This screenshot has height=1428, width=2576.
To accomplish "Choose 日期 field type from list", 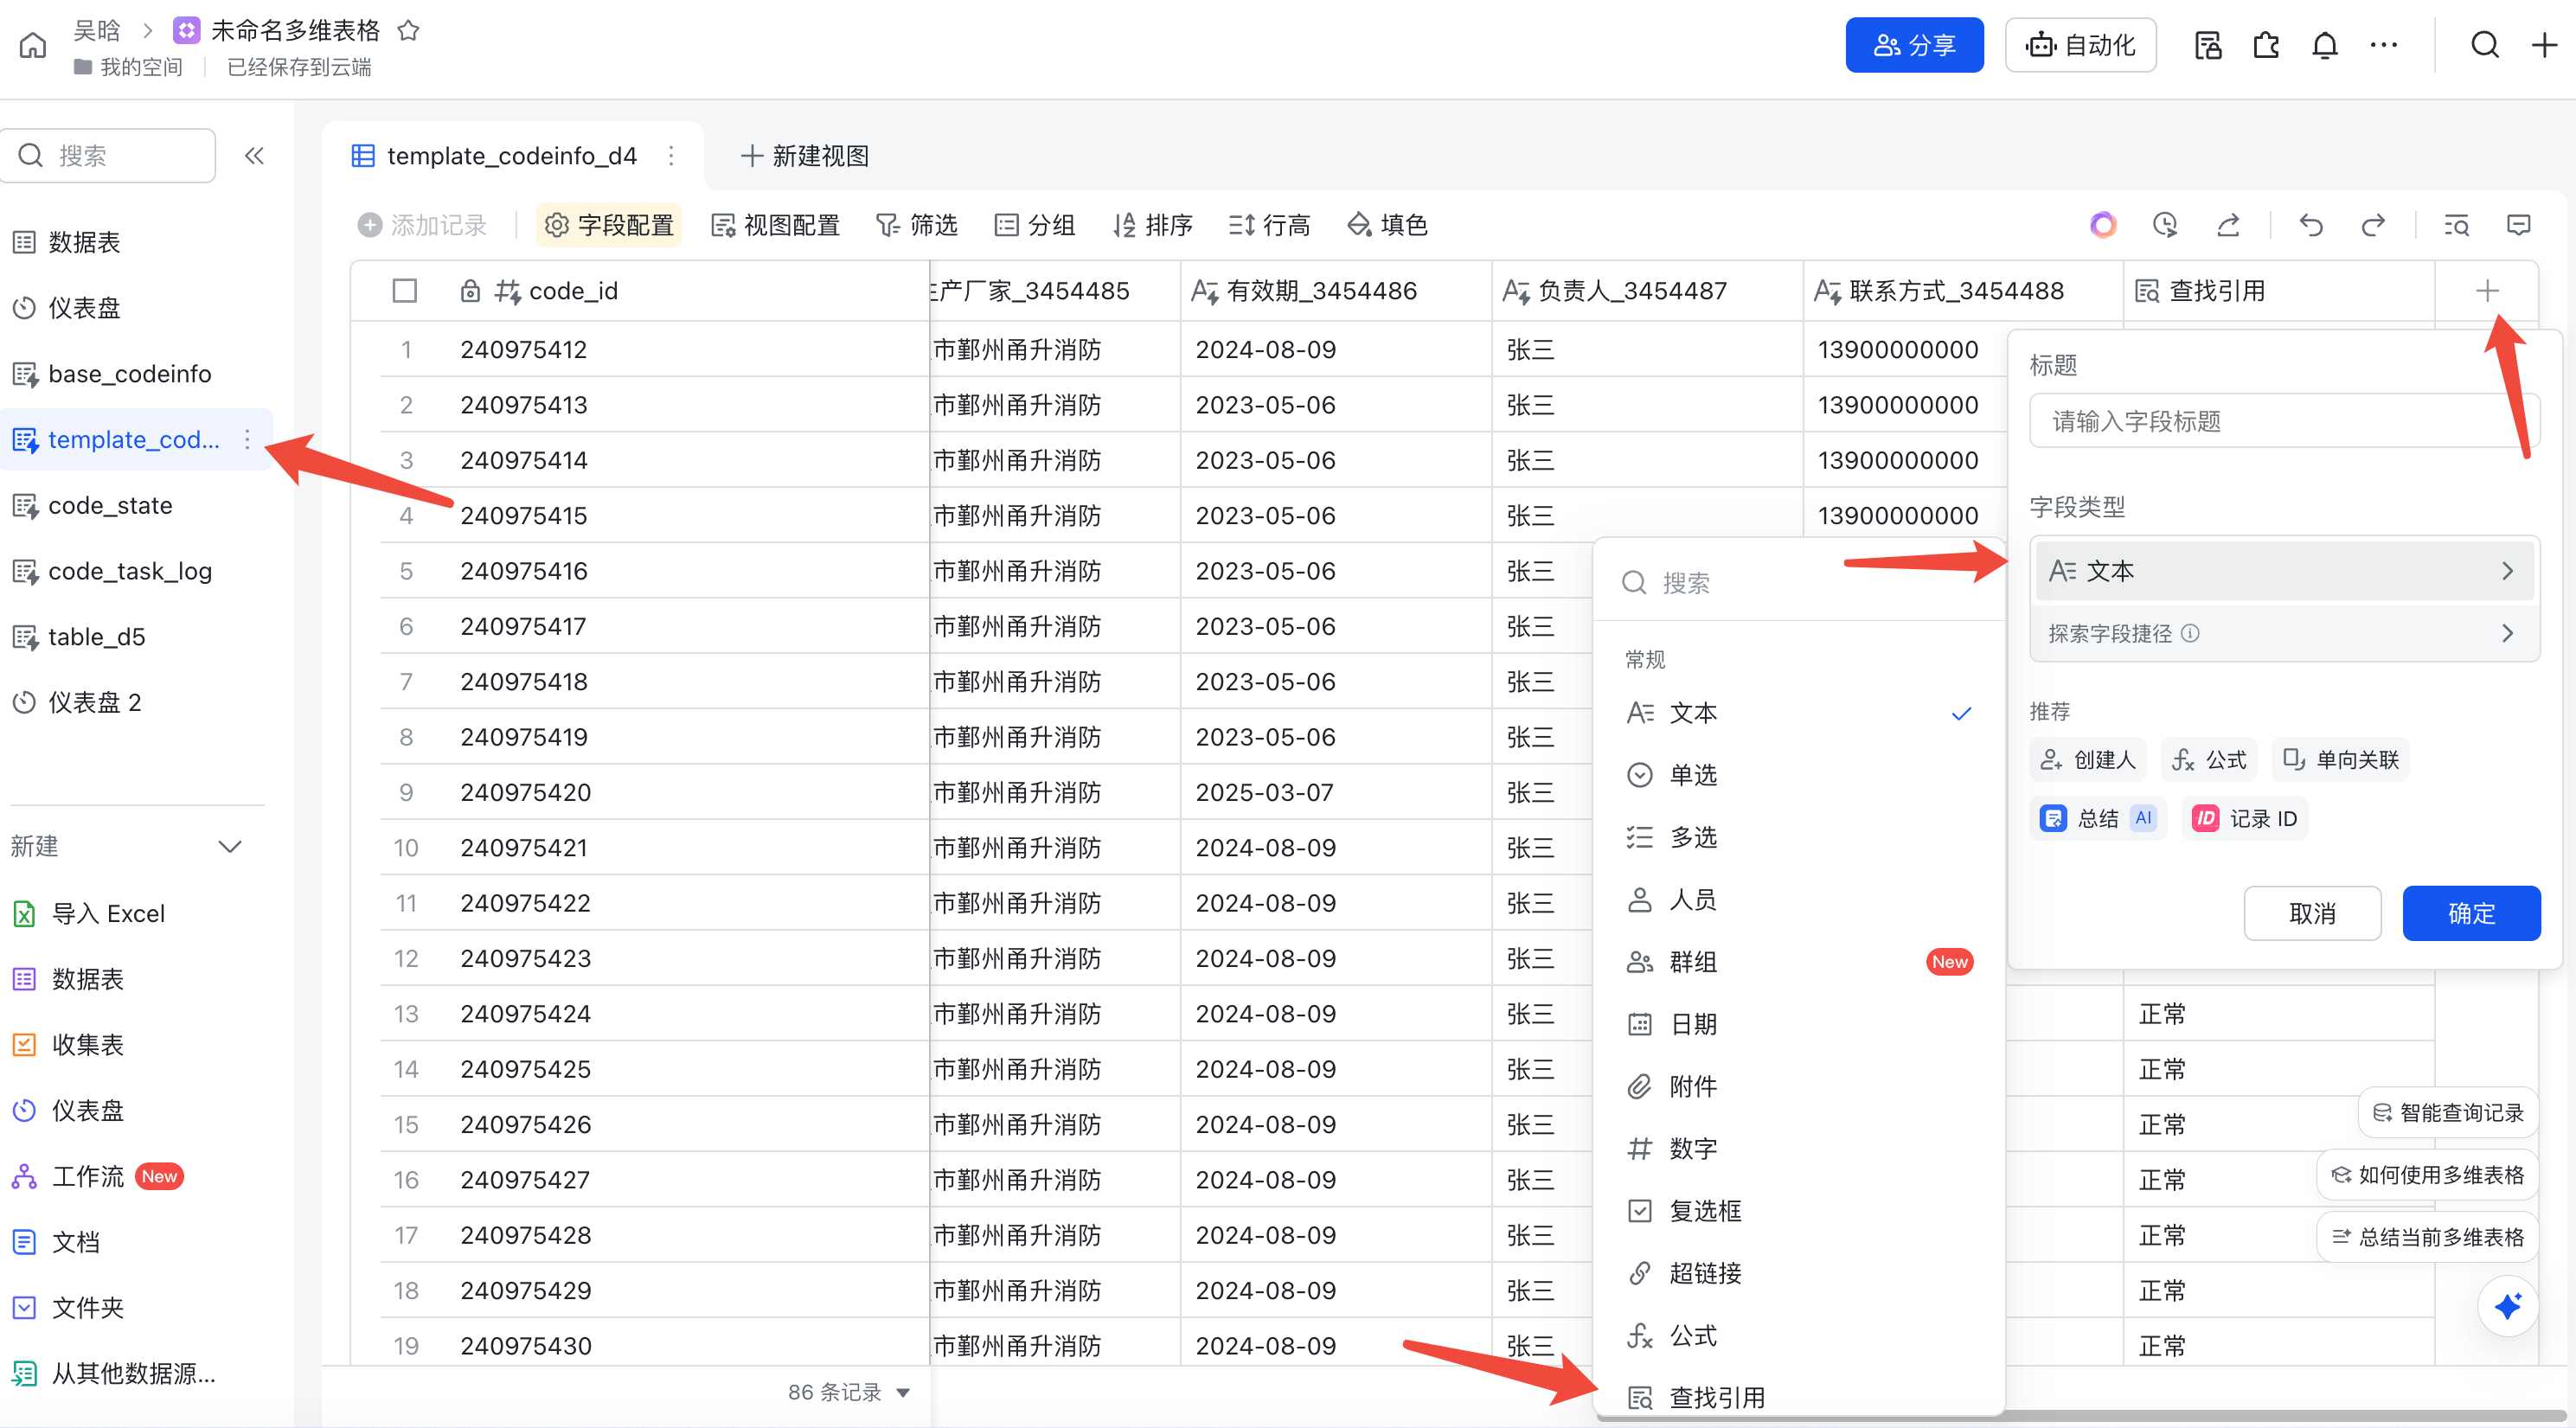I will 1798,1024.
